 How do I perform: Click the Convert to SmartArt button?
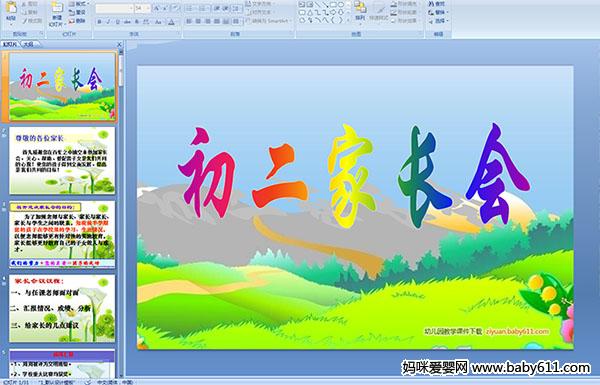coord(269,20)
